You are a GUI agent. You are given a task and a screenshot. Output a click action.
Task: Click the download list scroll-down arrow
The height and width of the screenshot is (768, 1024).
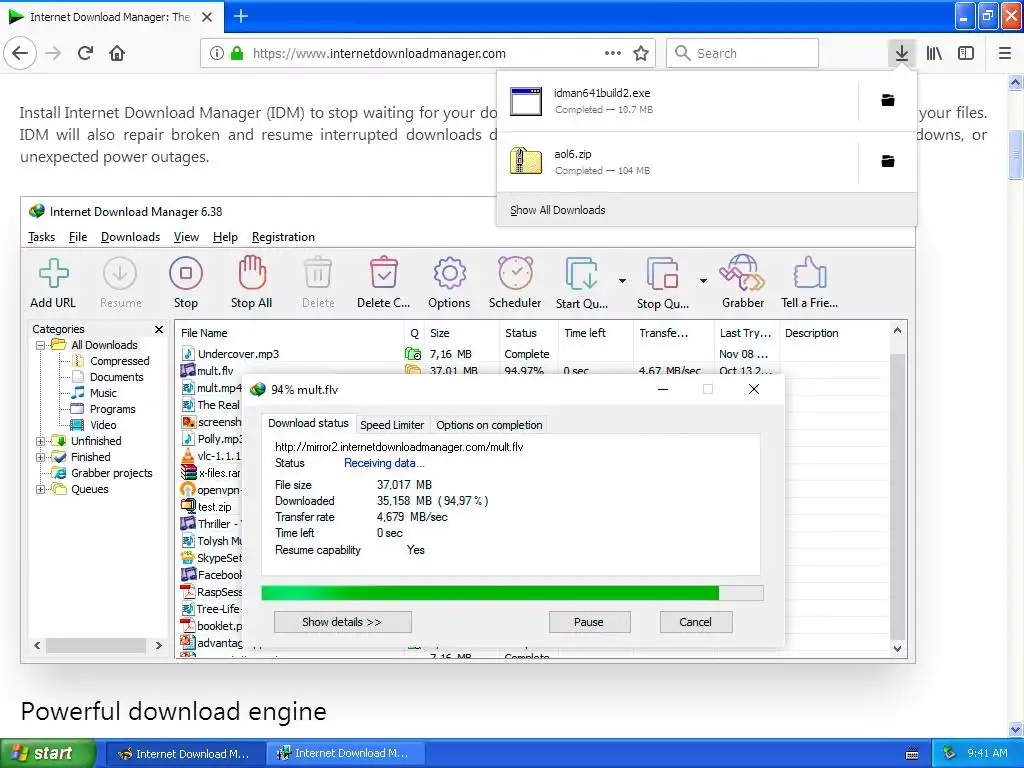(x=897, y=648)
